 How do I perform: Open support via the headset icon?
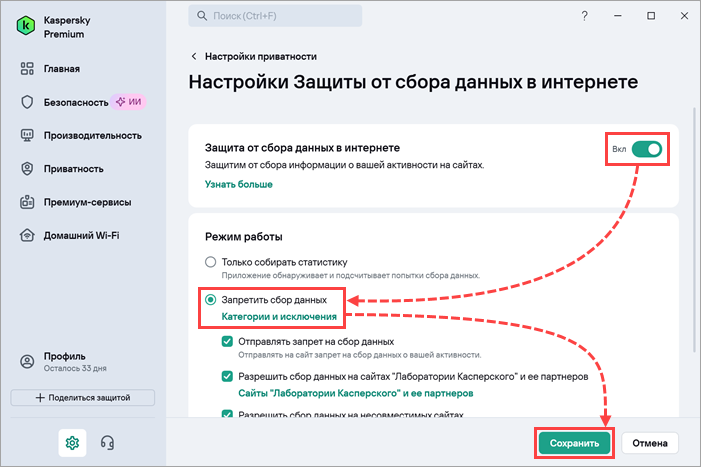107,443
